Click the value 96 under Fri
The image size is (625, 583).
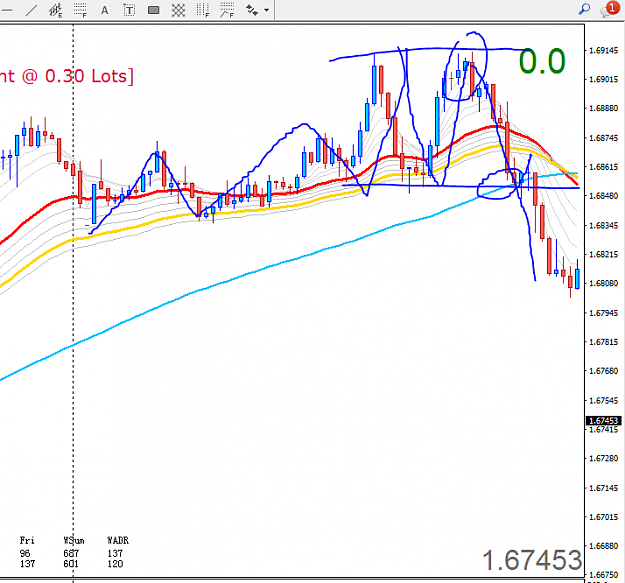point(25,554)
